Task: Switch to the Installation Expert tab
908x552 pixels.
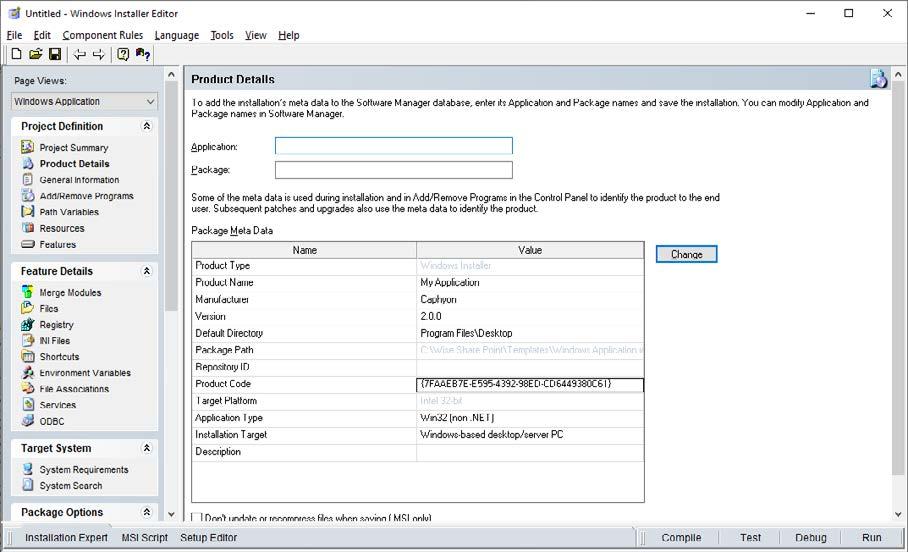Action: pos(66,538)
